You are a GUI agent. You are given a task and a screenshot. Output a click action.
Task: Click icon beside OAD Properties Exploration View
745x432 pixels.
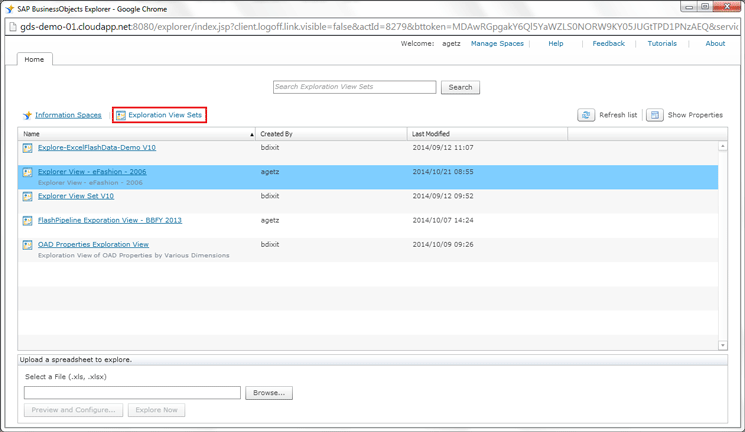pos(28,245)
